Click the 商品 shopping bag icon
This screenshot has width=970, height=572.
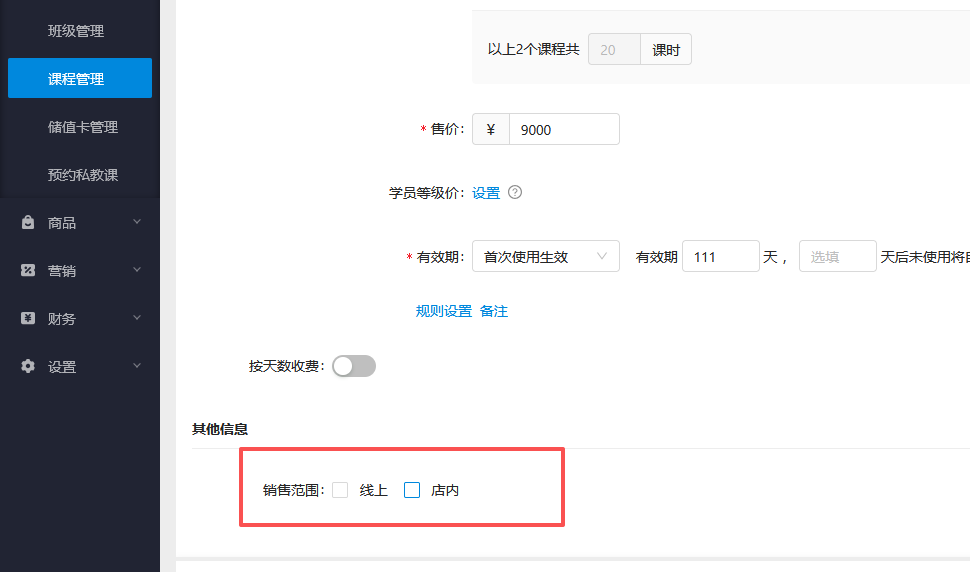[x=28, y=222]
